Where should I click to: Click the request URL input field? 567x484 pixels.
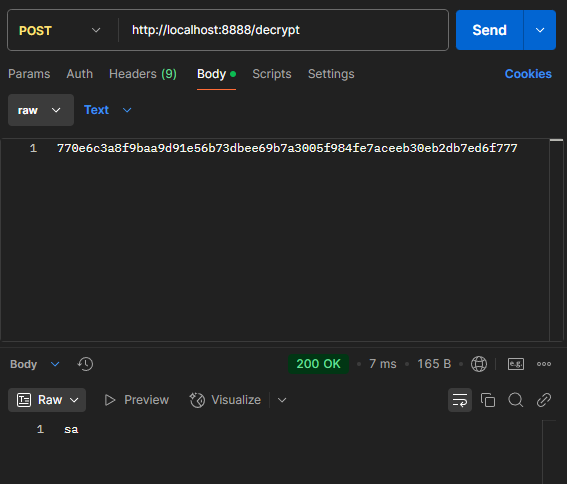click(x=284, y=30)
